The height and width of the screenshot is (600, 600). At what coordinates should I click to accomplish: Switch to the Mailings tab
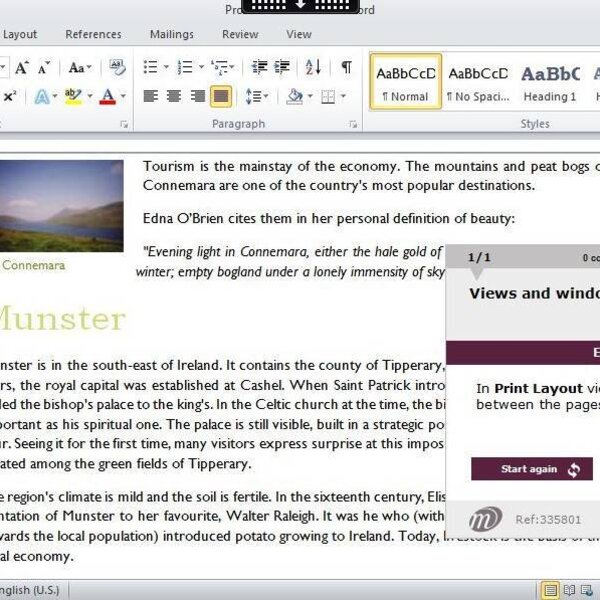click(172, 34)
